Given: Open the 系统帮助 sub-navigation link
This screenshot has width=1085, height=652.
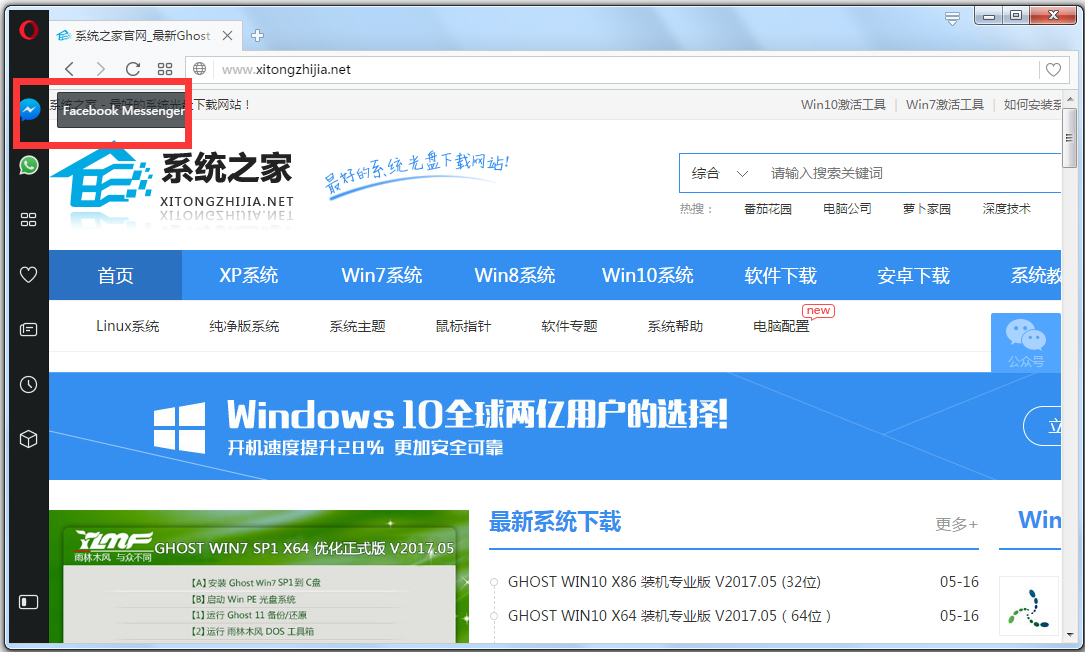Looking at the screenshot, I should point(675,326).
